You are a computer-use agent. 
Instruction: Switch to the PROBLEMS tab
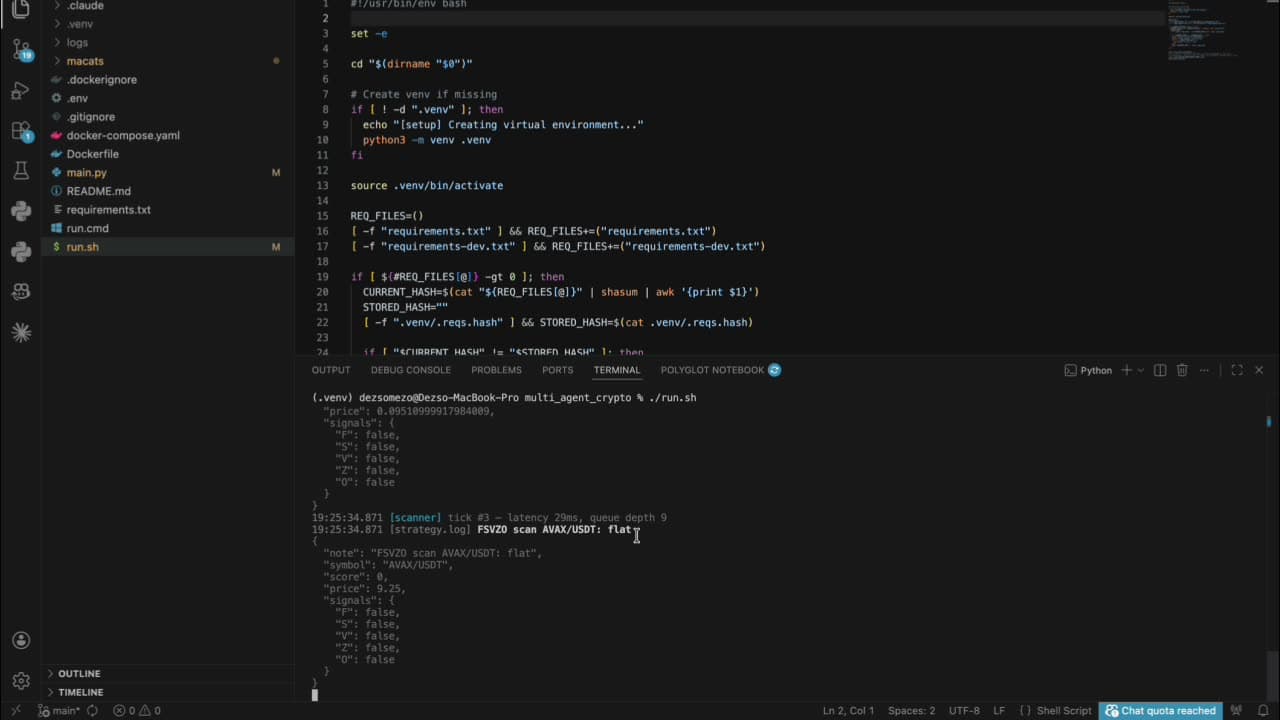click(x=496, y=370)
